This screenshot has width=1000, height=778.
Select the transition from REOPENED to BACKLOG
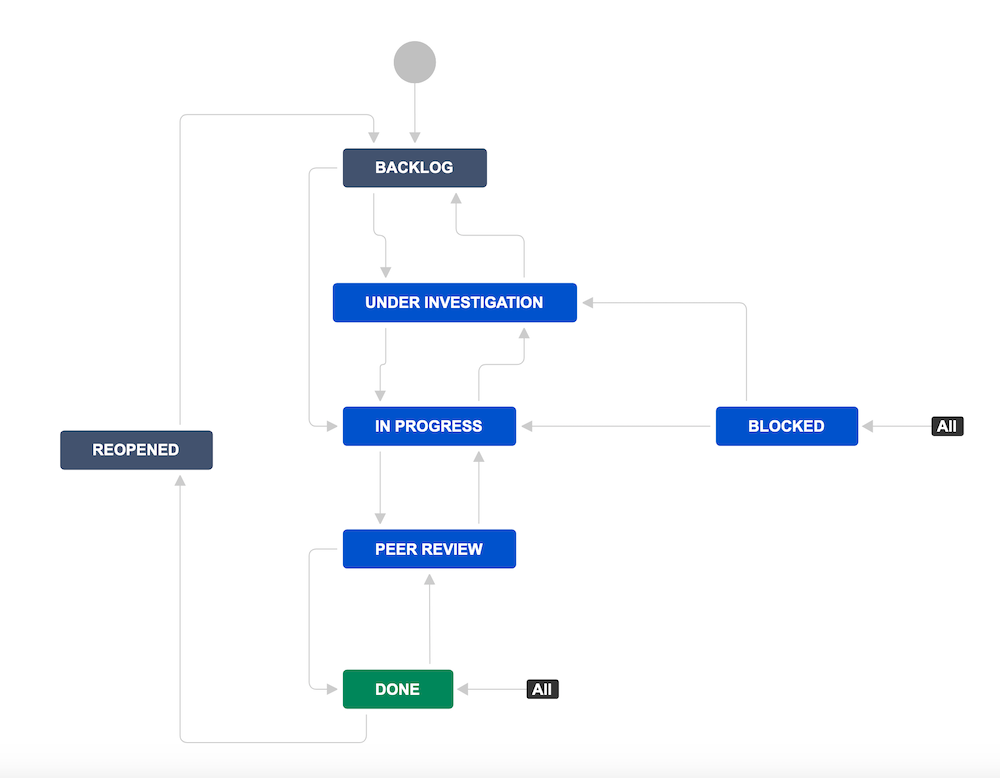[270, 117]
